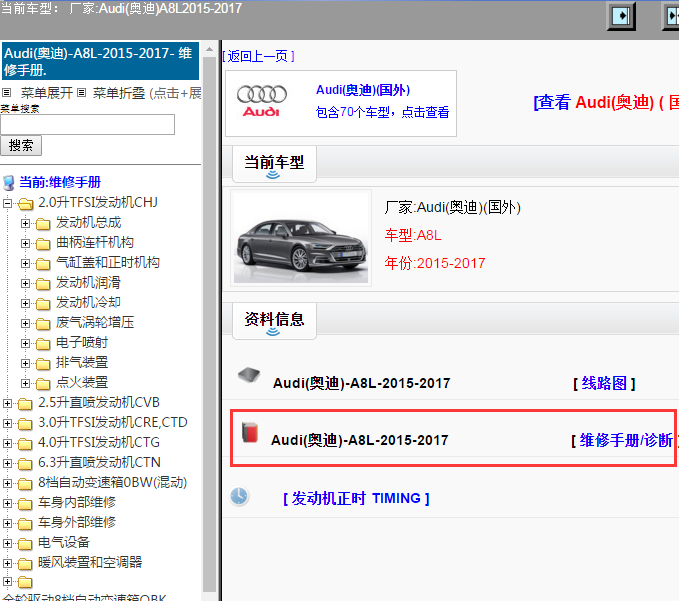The height and width of the screenshot is (601, 679).
Task: Click the scrollbar up arrow in left panel
Action: (x=210, y=49)
